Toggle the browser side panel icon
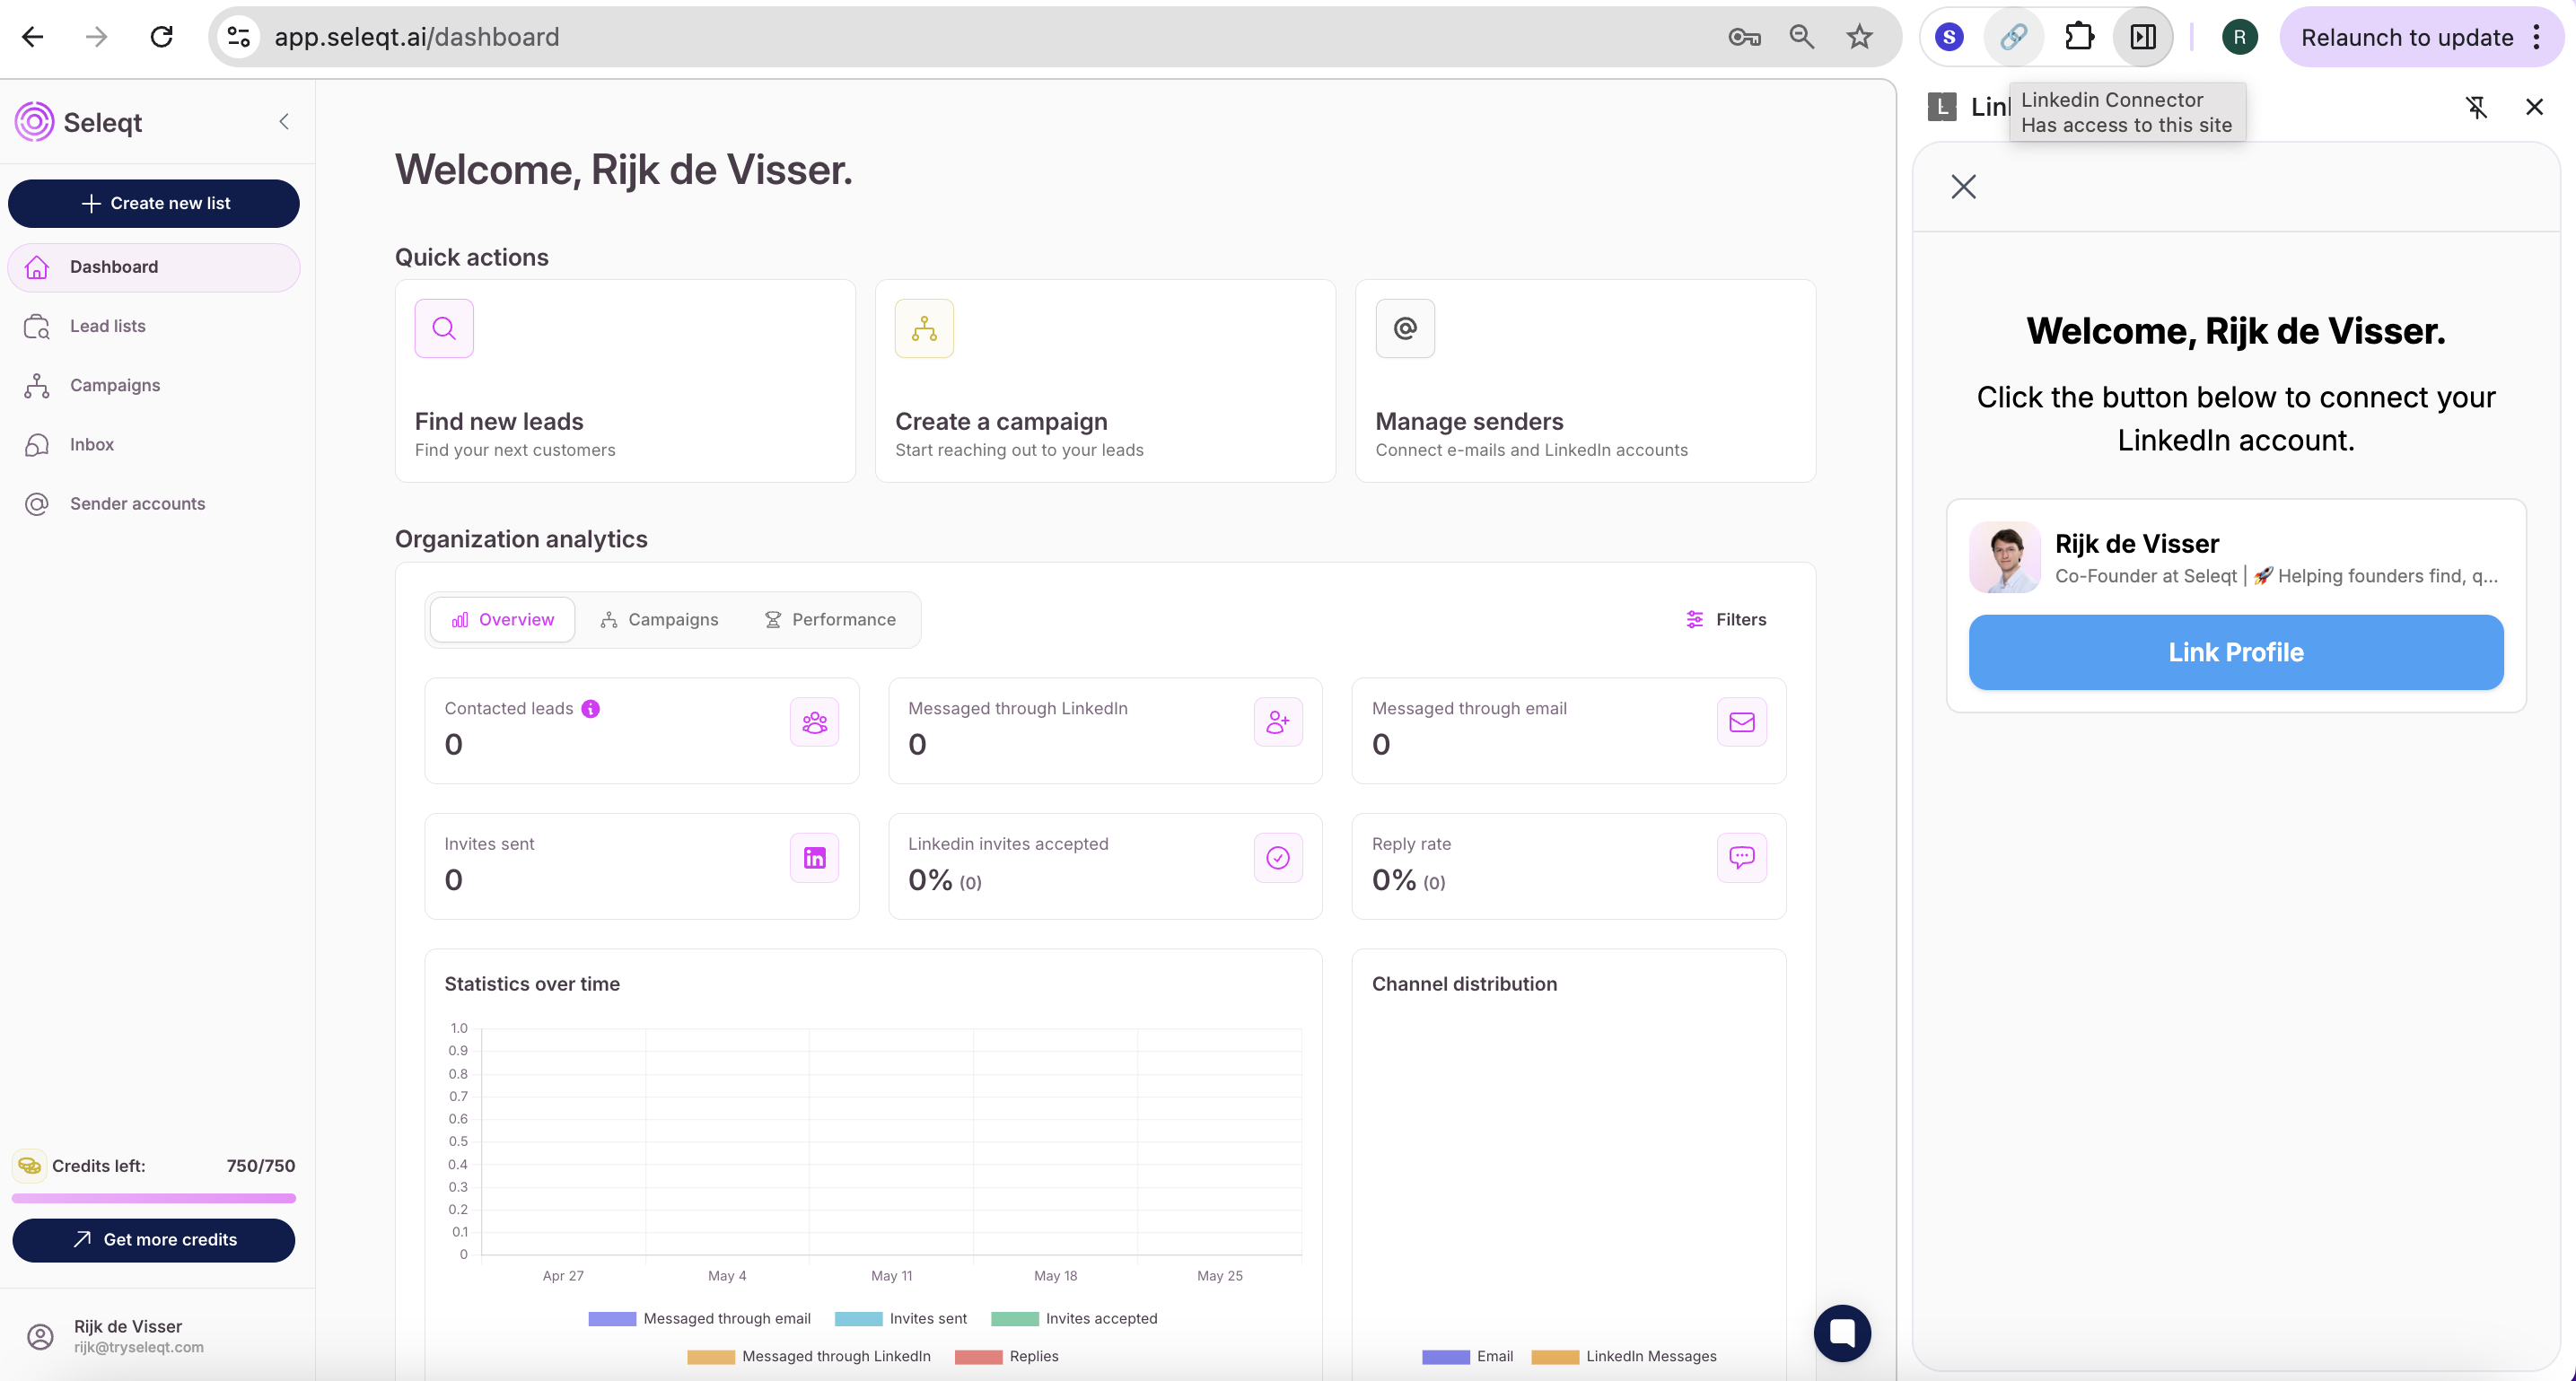 [2143, 37]
